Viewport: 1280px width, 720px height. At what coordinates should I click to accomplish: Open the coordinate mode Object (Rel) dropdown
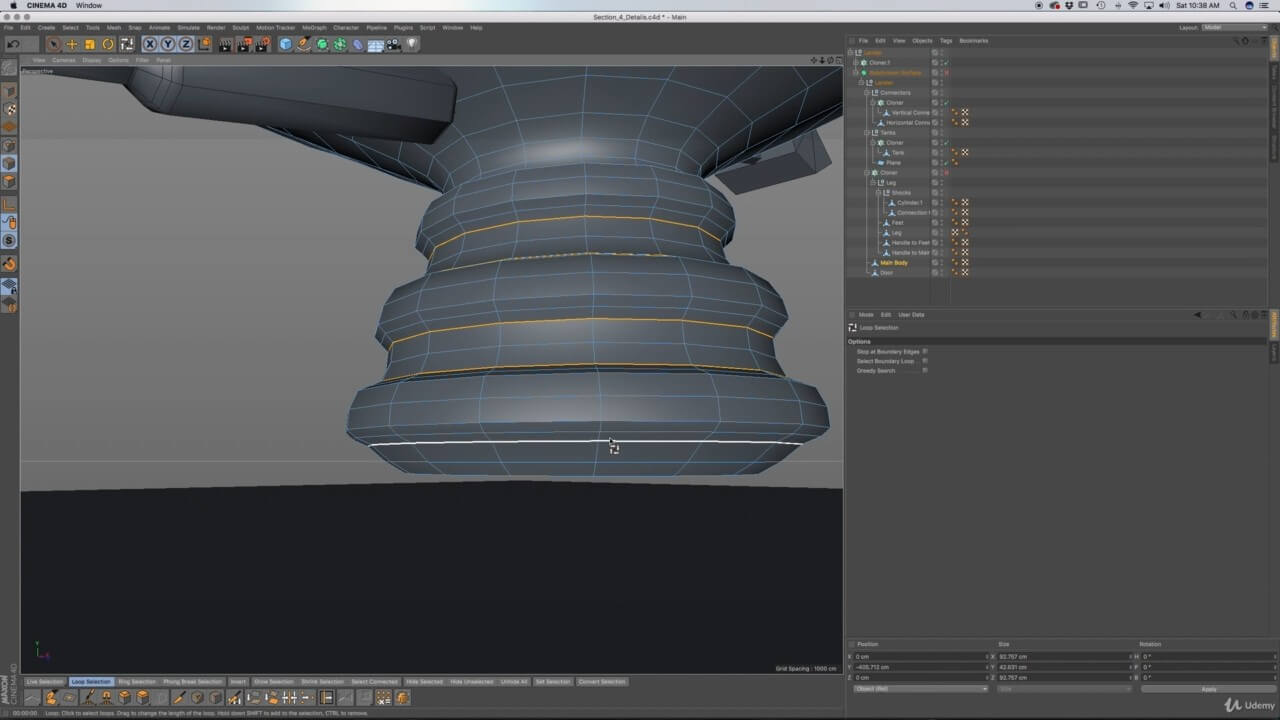click(x=920, y=689)
